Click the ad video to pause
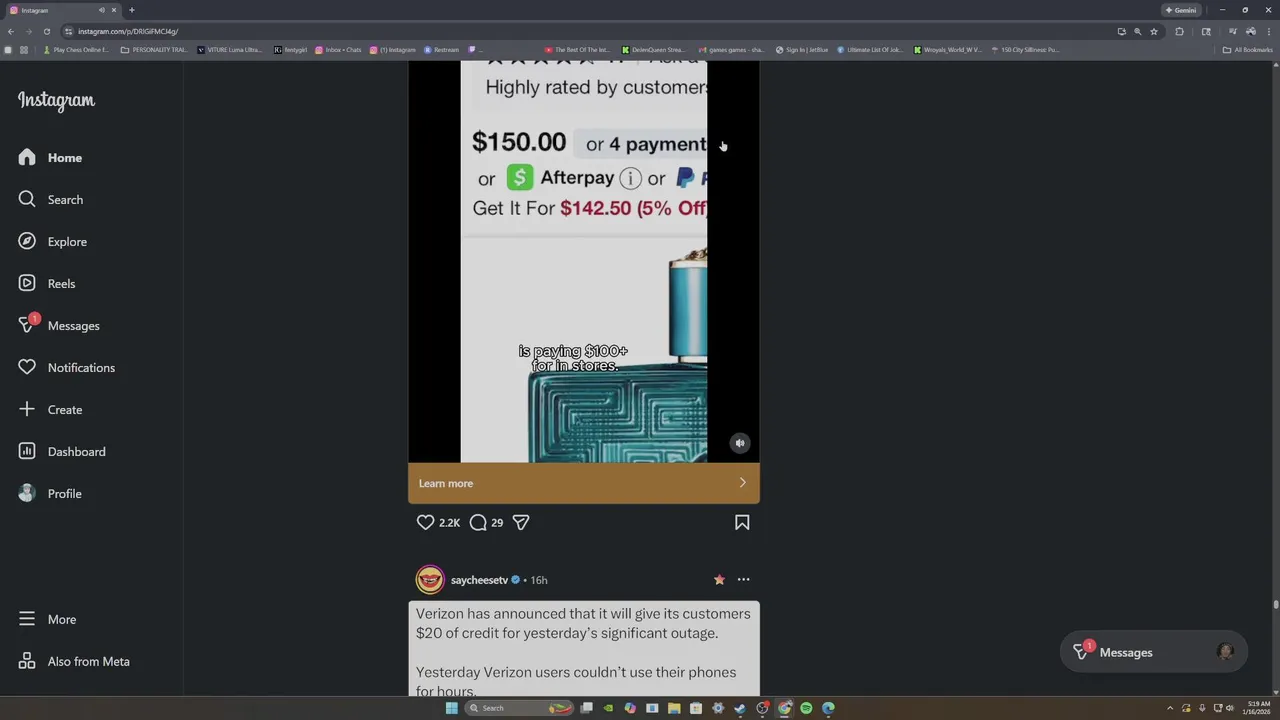The height and width of the screenshot is (720, 1280). 584,260
